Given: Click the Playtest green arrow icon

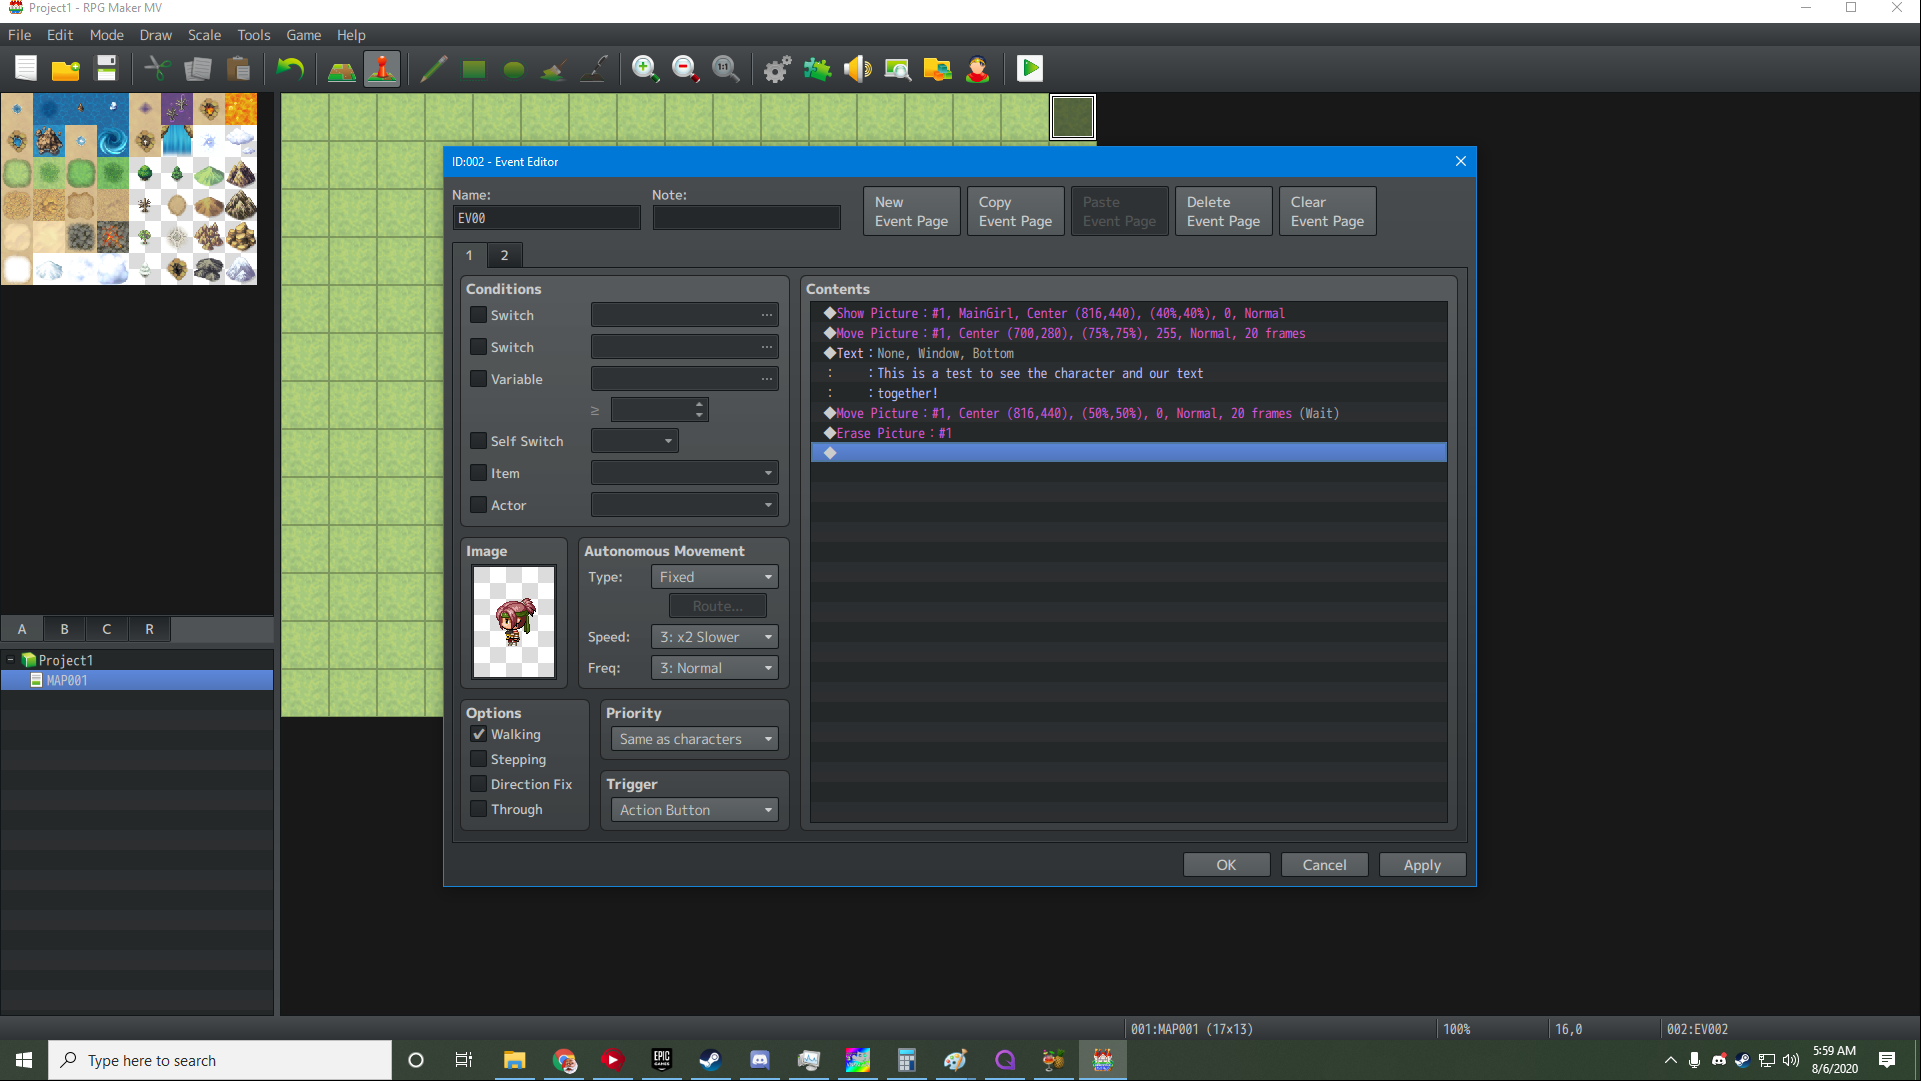Looking at the screenshot, I should 1029,69.
